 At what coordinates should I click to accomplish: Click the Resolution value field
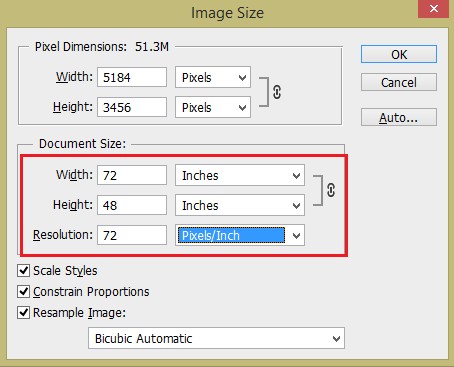[x=132, y=235]
